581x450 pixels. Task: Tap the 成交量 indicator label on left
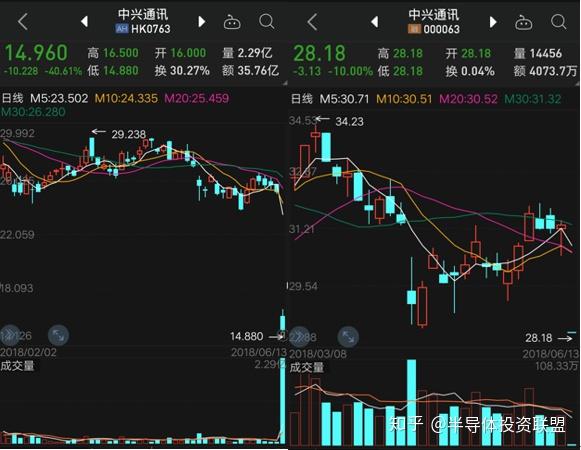click(17, 366)
